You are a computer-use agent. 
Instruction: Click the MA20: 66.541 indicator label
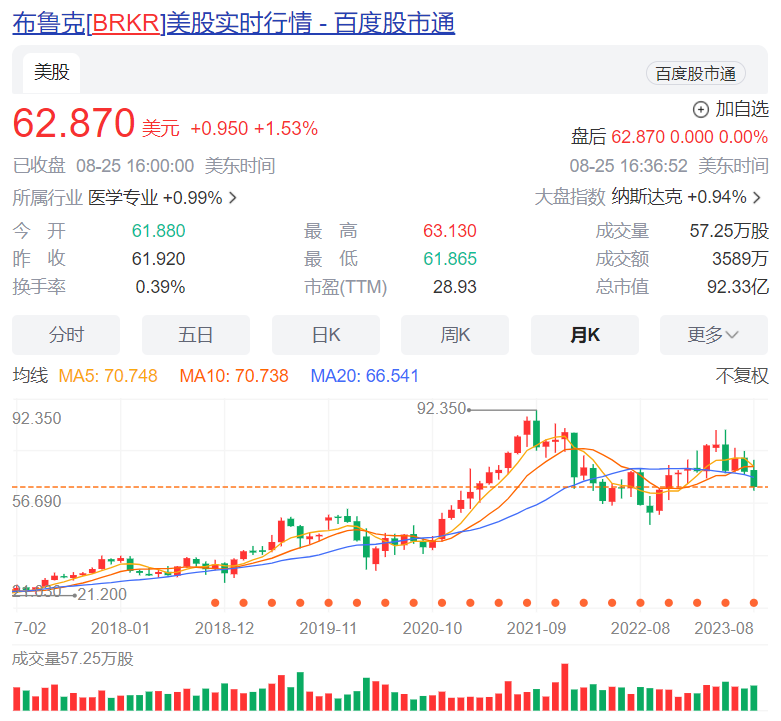[365, 376]
